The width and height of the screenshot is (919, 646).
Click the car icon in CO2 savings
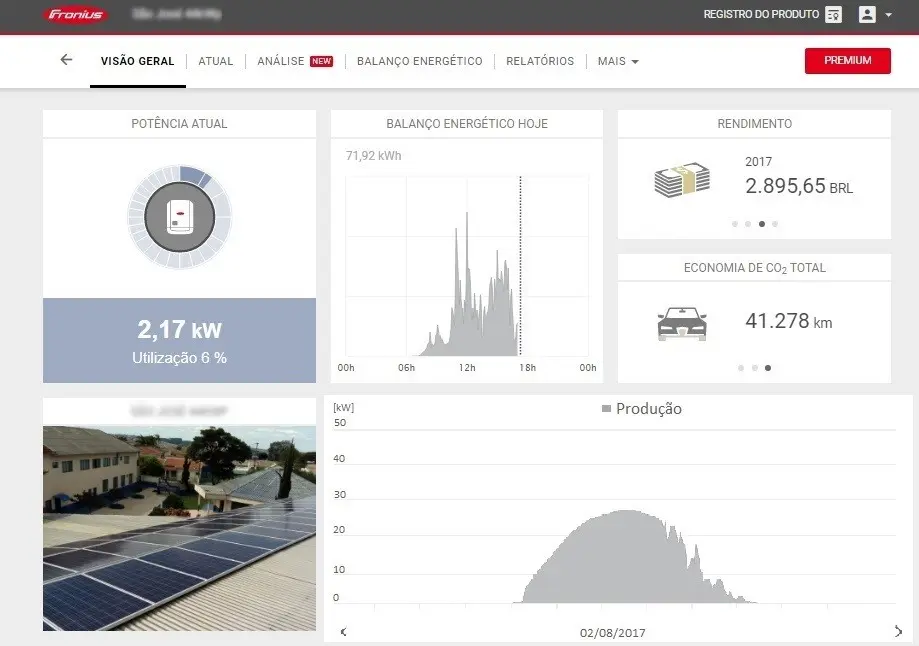pos(682,324)
